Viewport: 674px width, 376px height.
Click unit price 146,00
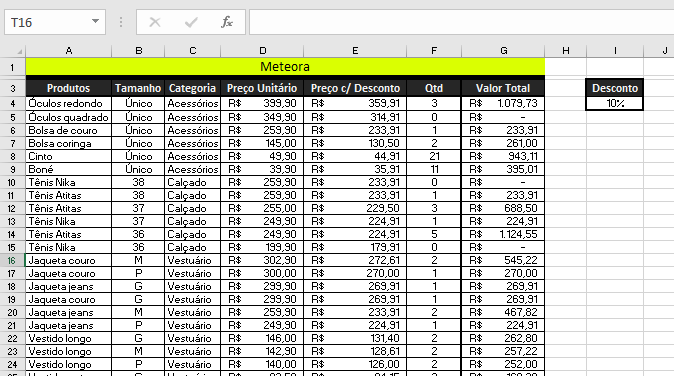[262, 339]
